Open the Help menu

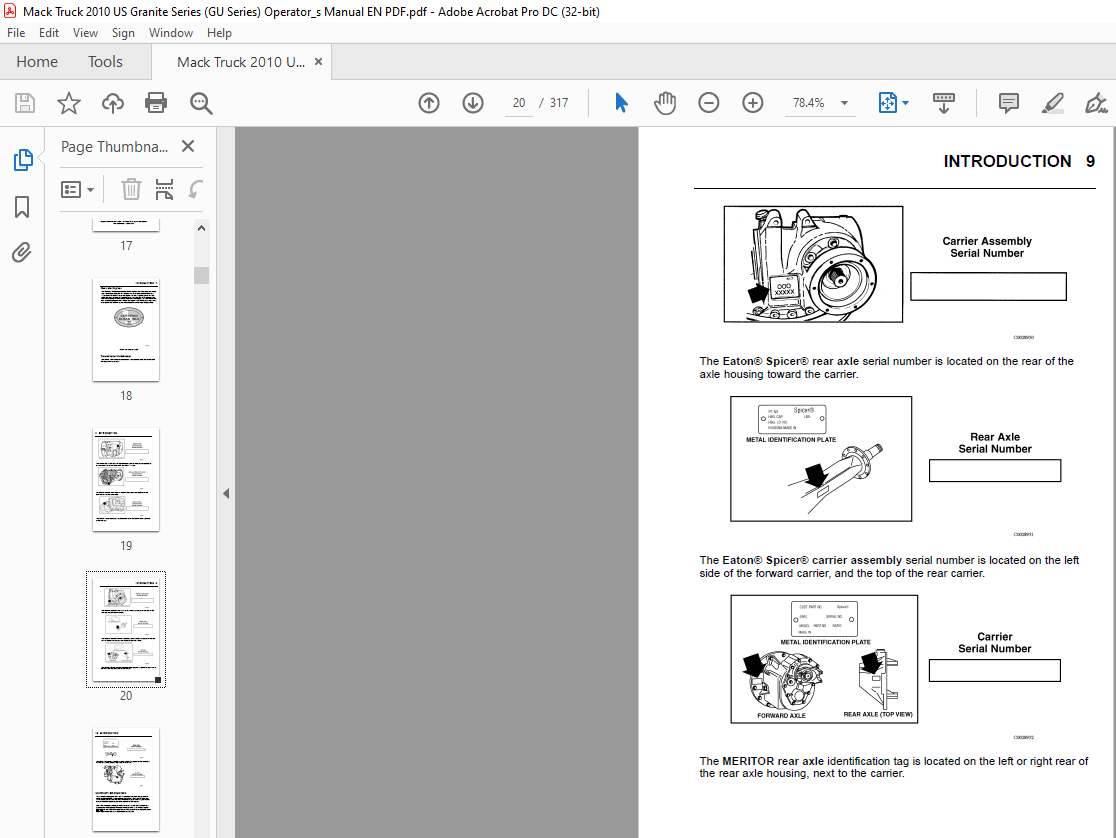(219, 33)
